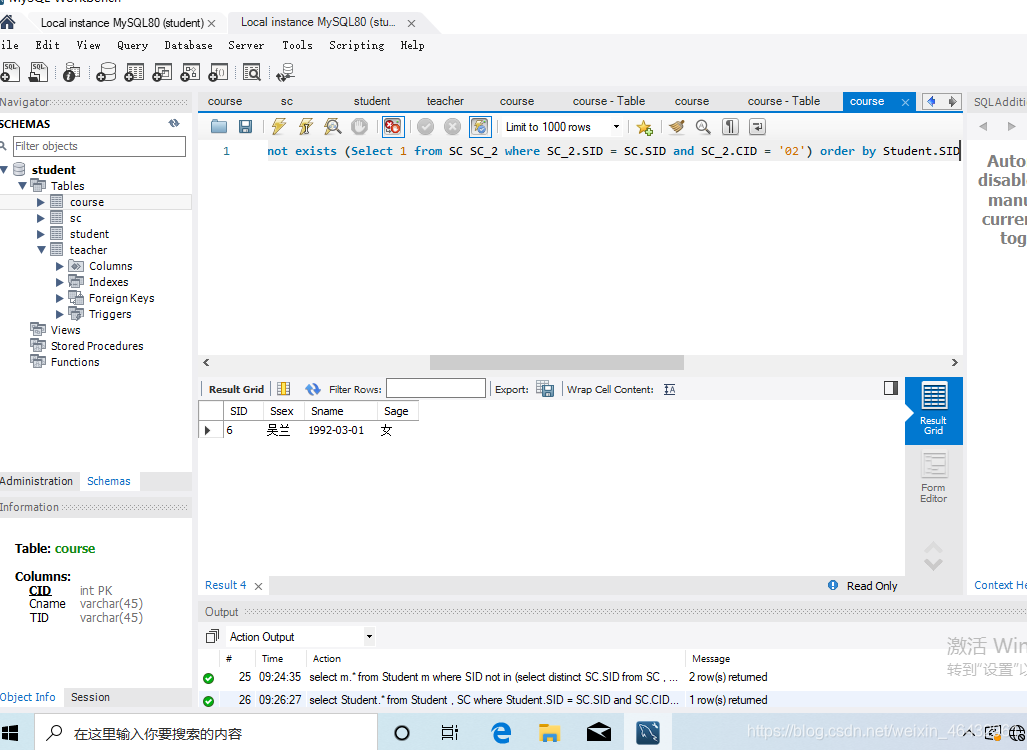1027x750 pixels.
Task: Open the Query menu
Action: point(132,45)
